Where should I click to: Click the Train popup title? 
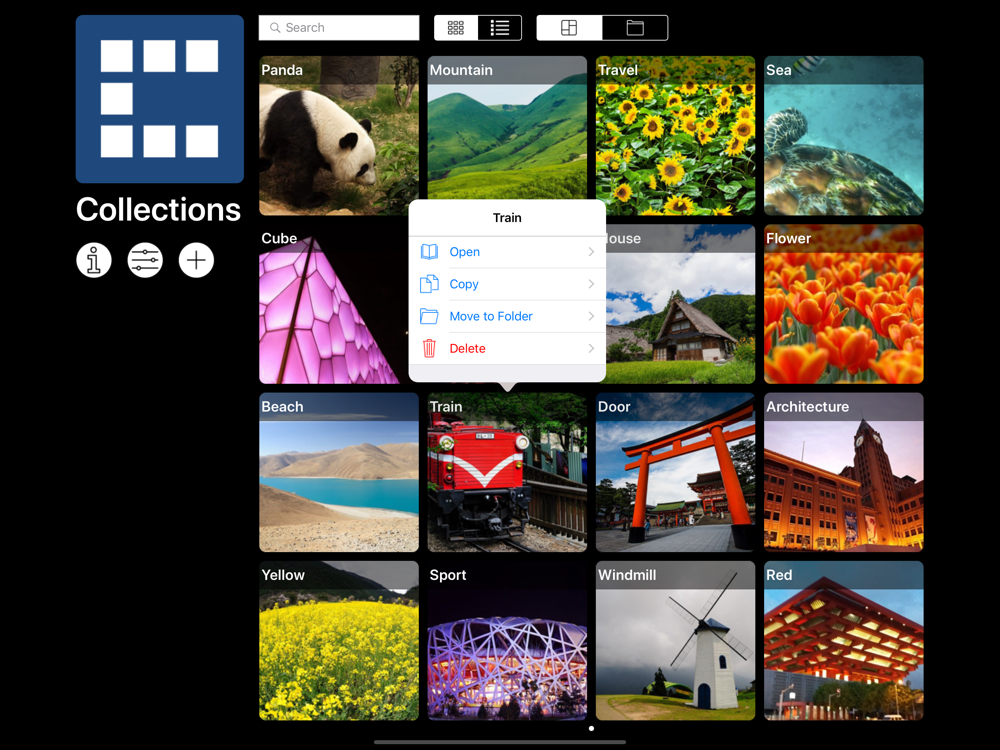507,218
